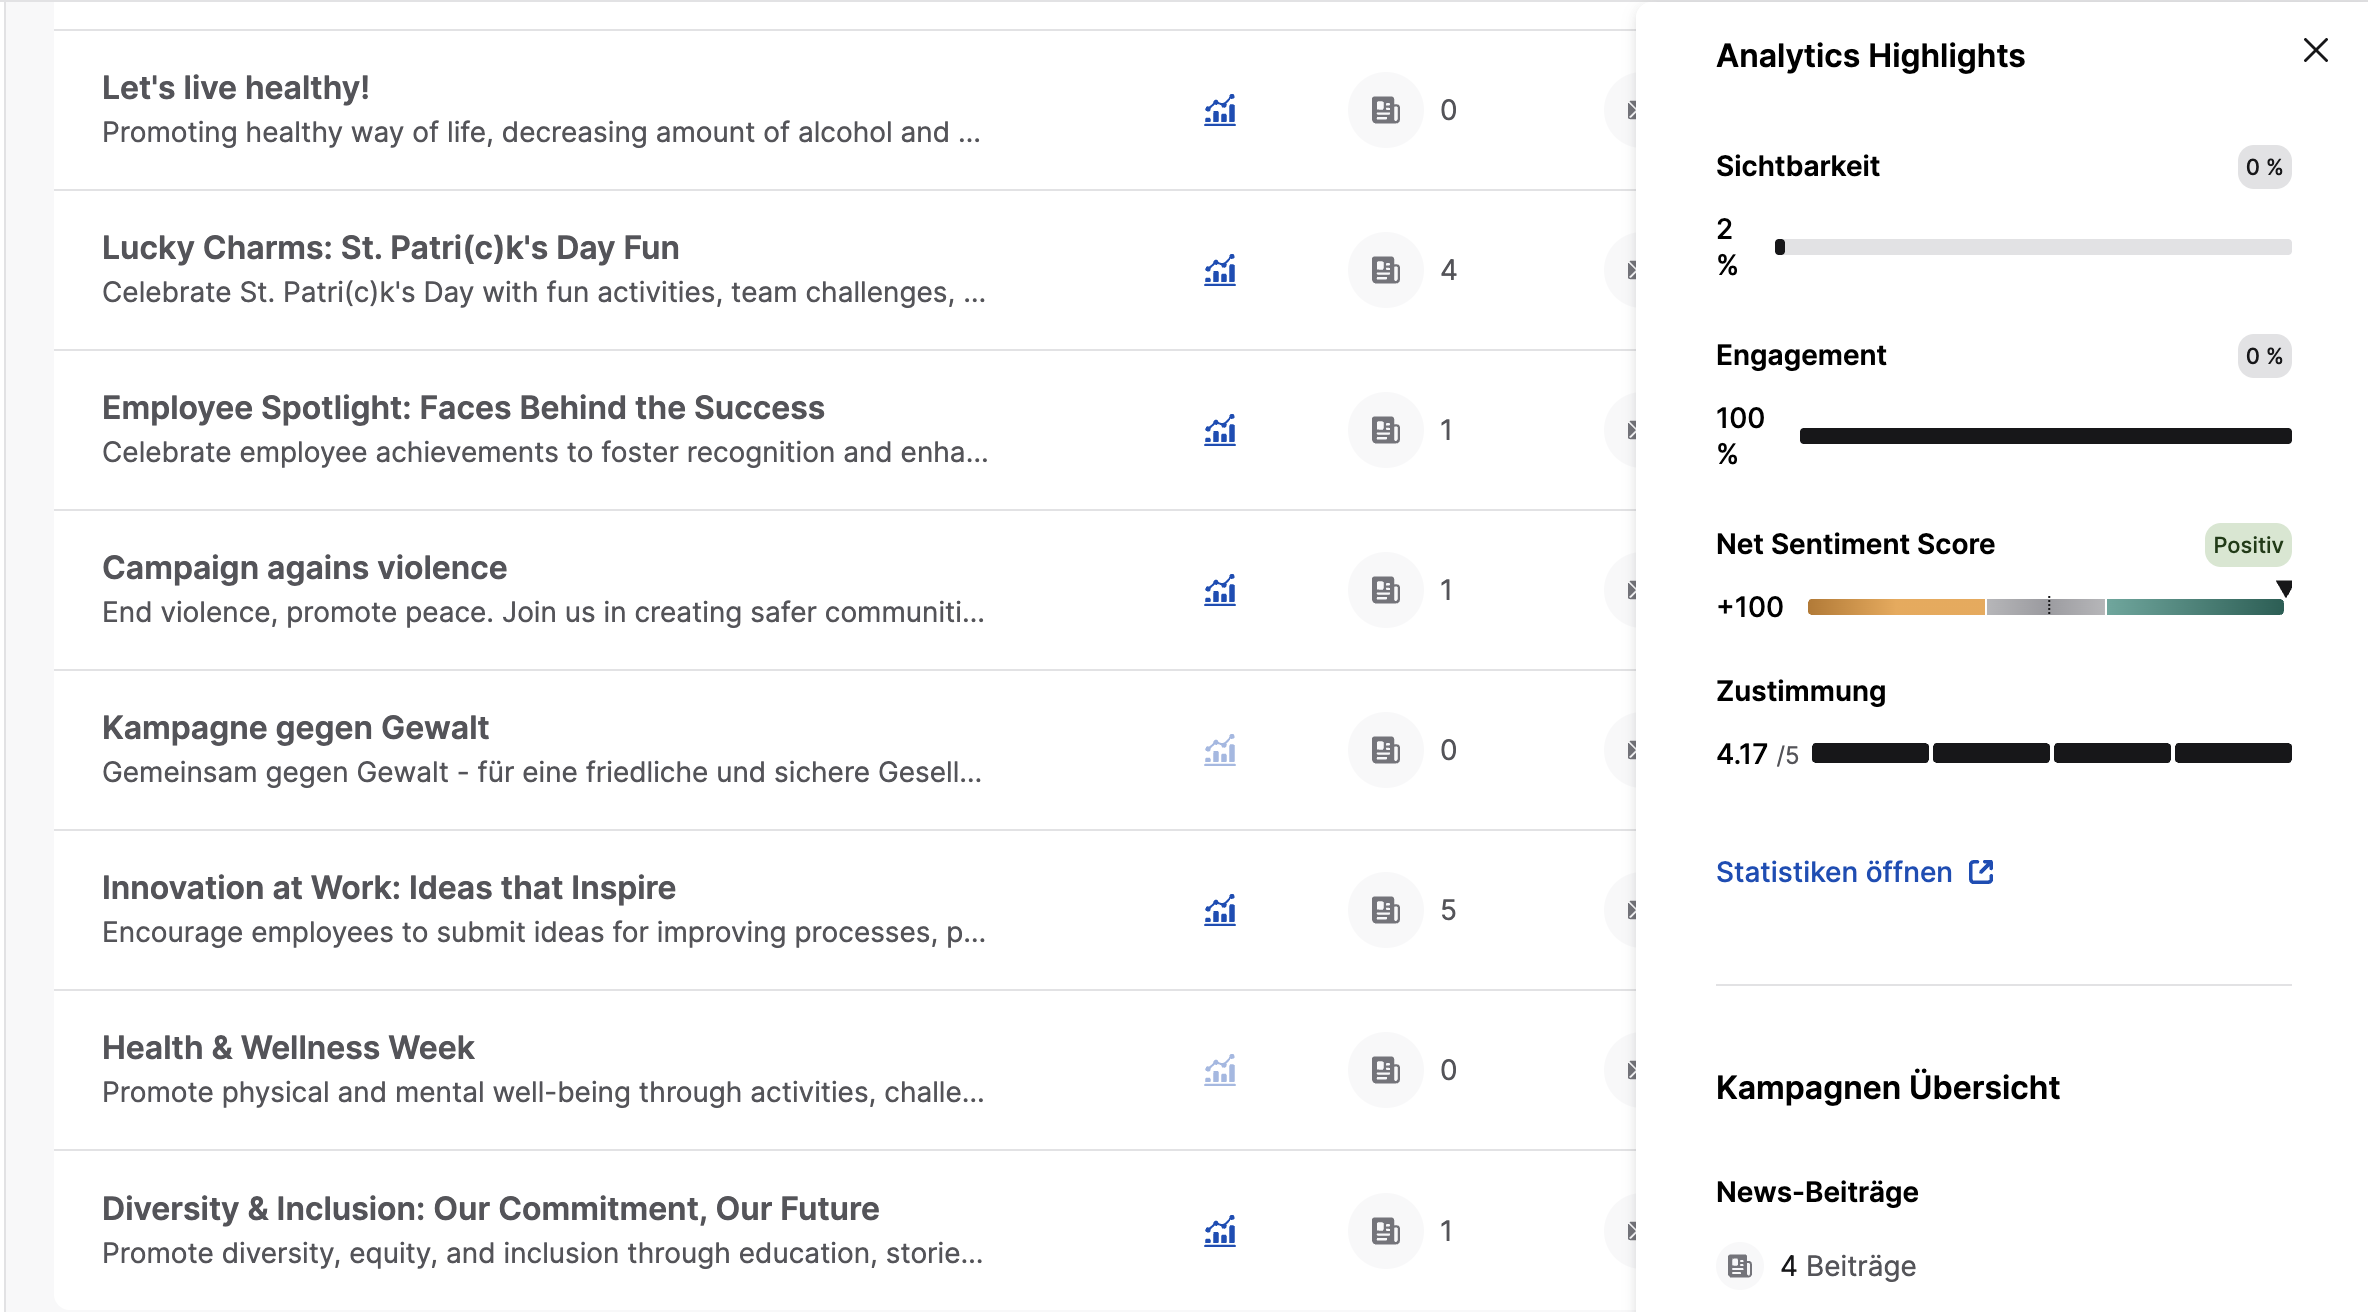Image resolution: width=2368 pixels, height=1312 pixels.
Task: Open analytics icon for Health & Wellness Week
Action: (1220, 1070)
